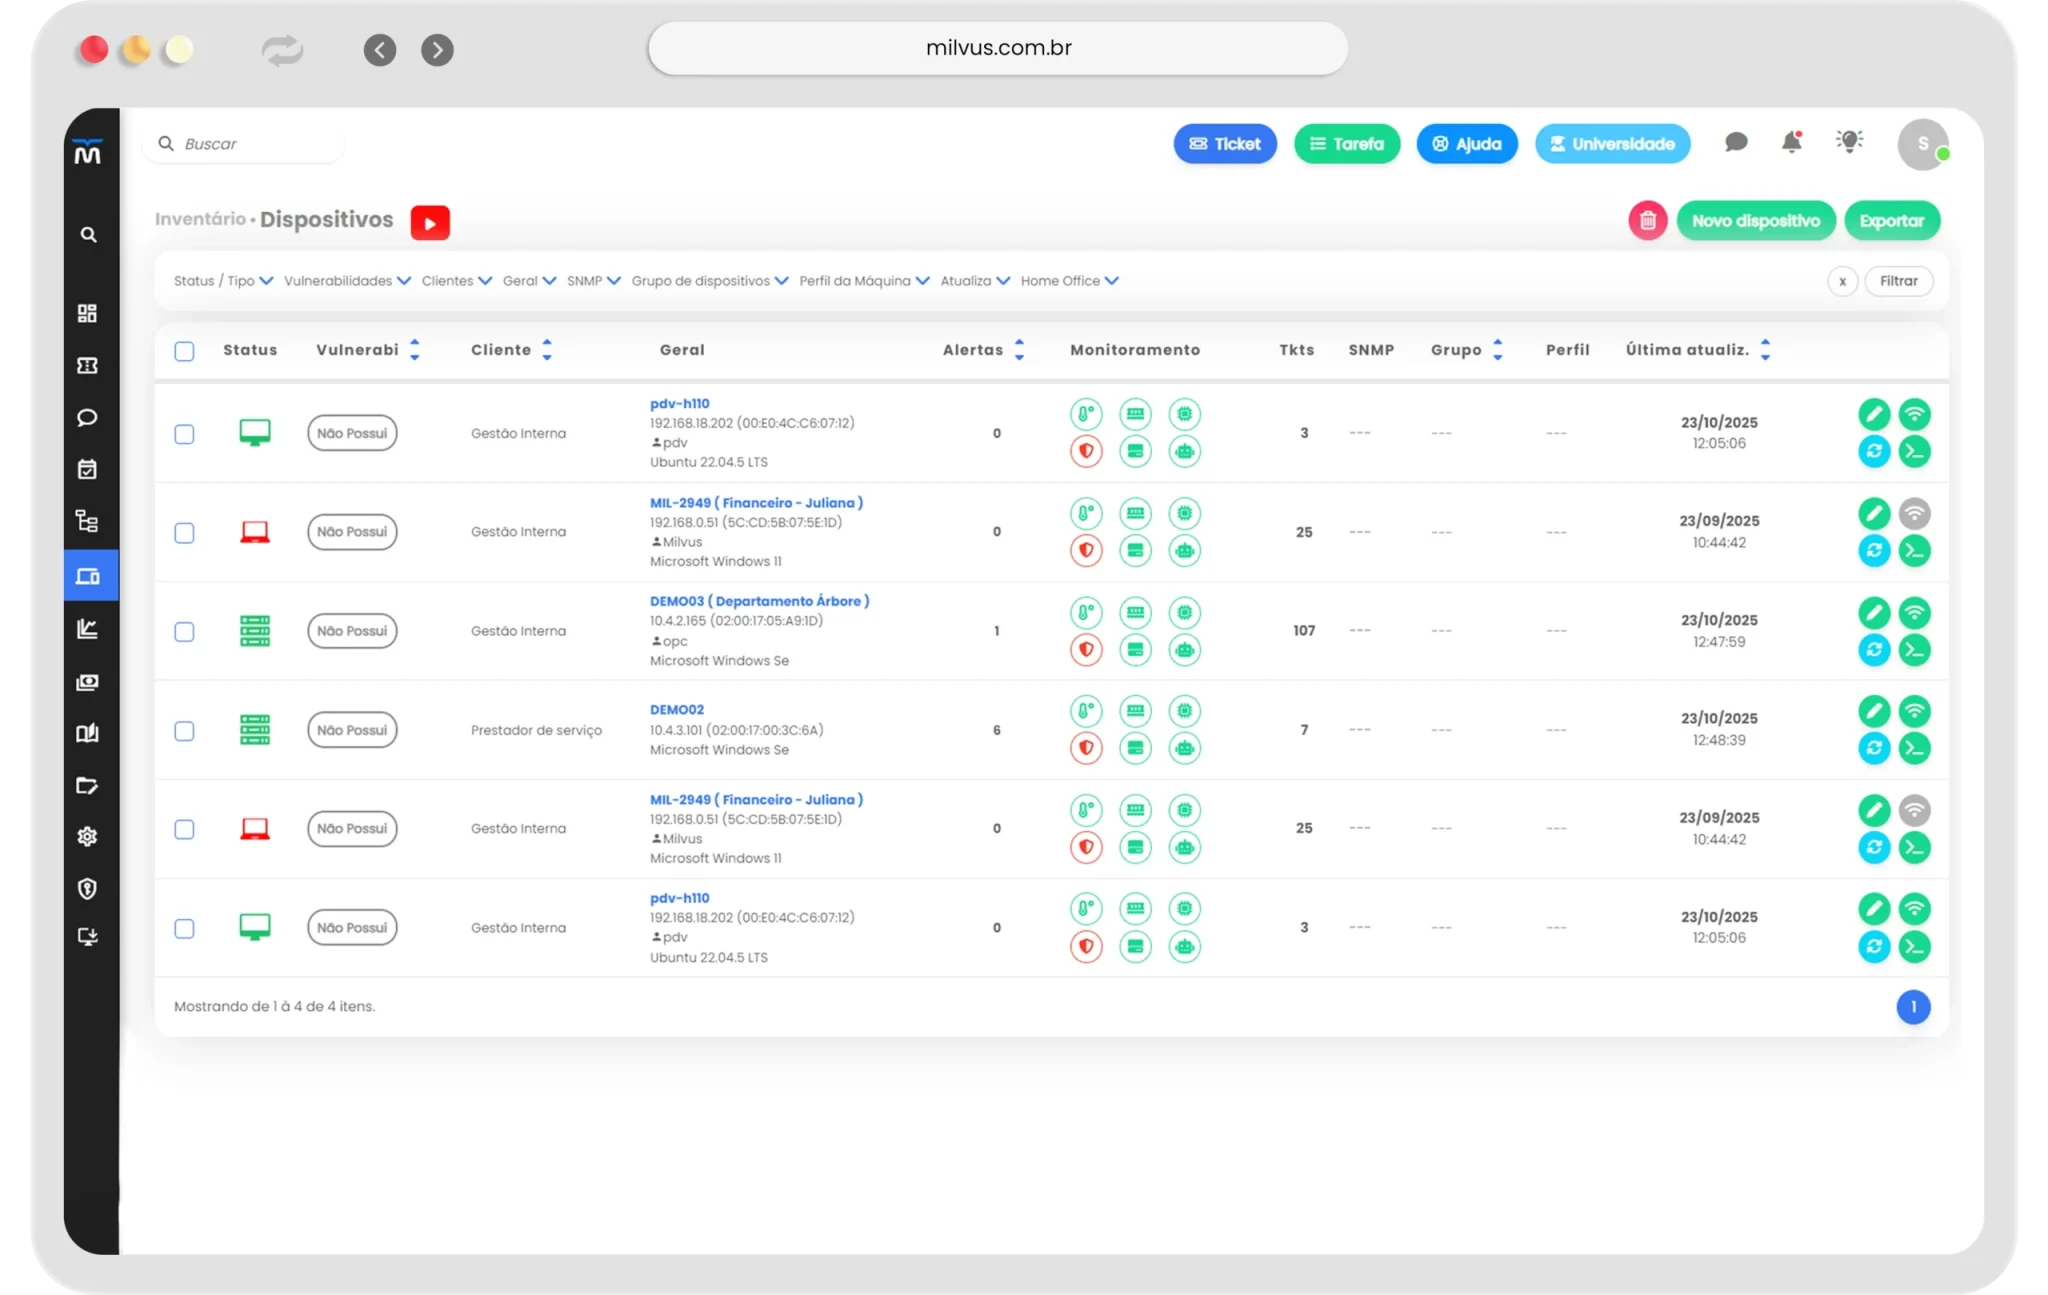
Task: Edit the DEMO02 device with pencil icon
Action: 1873,711
